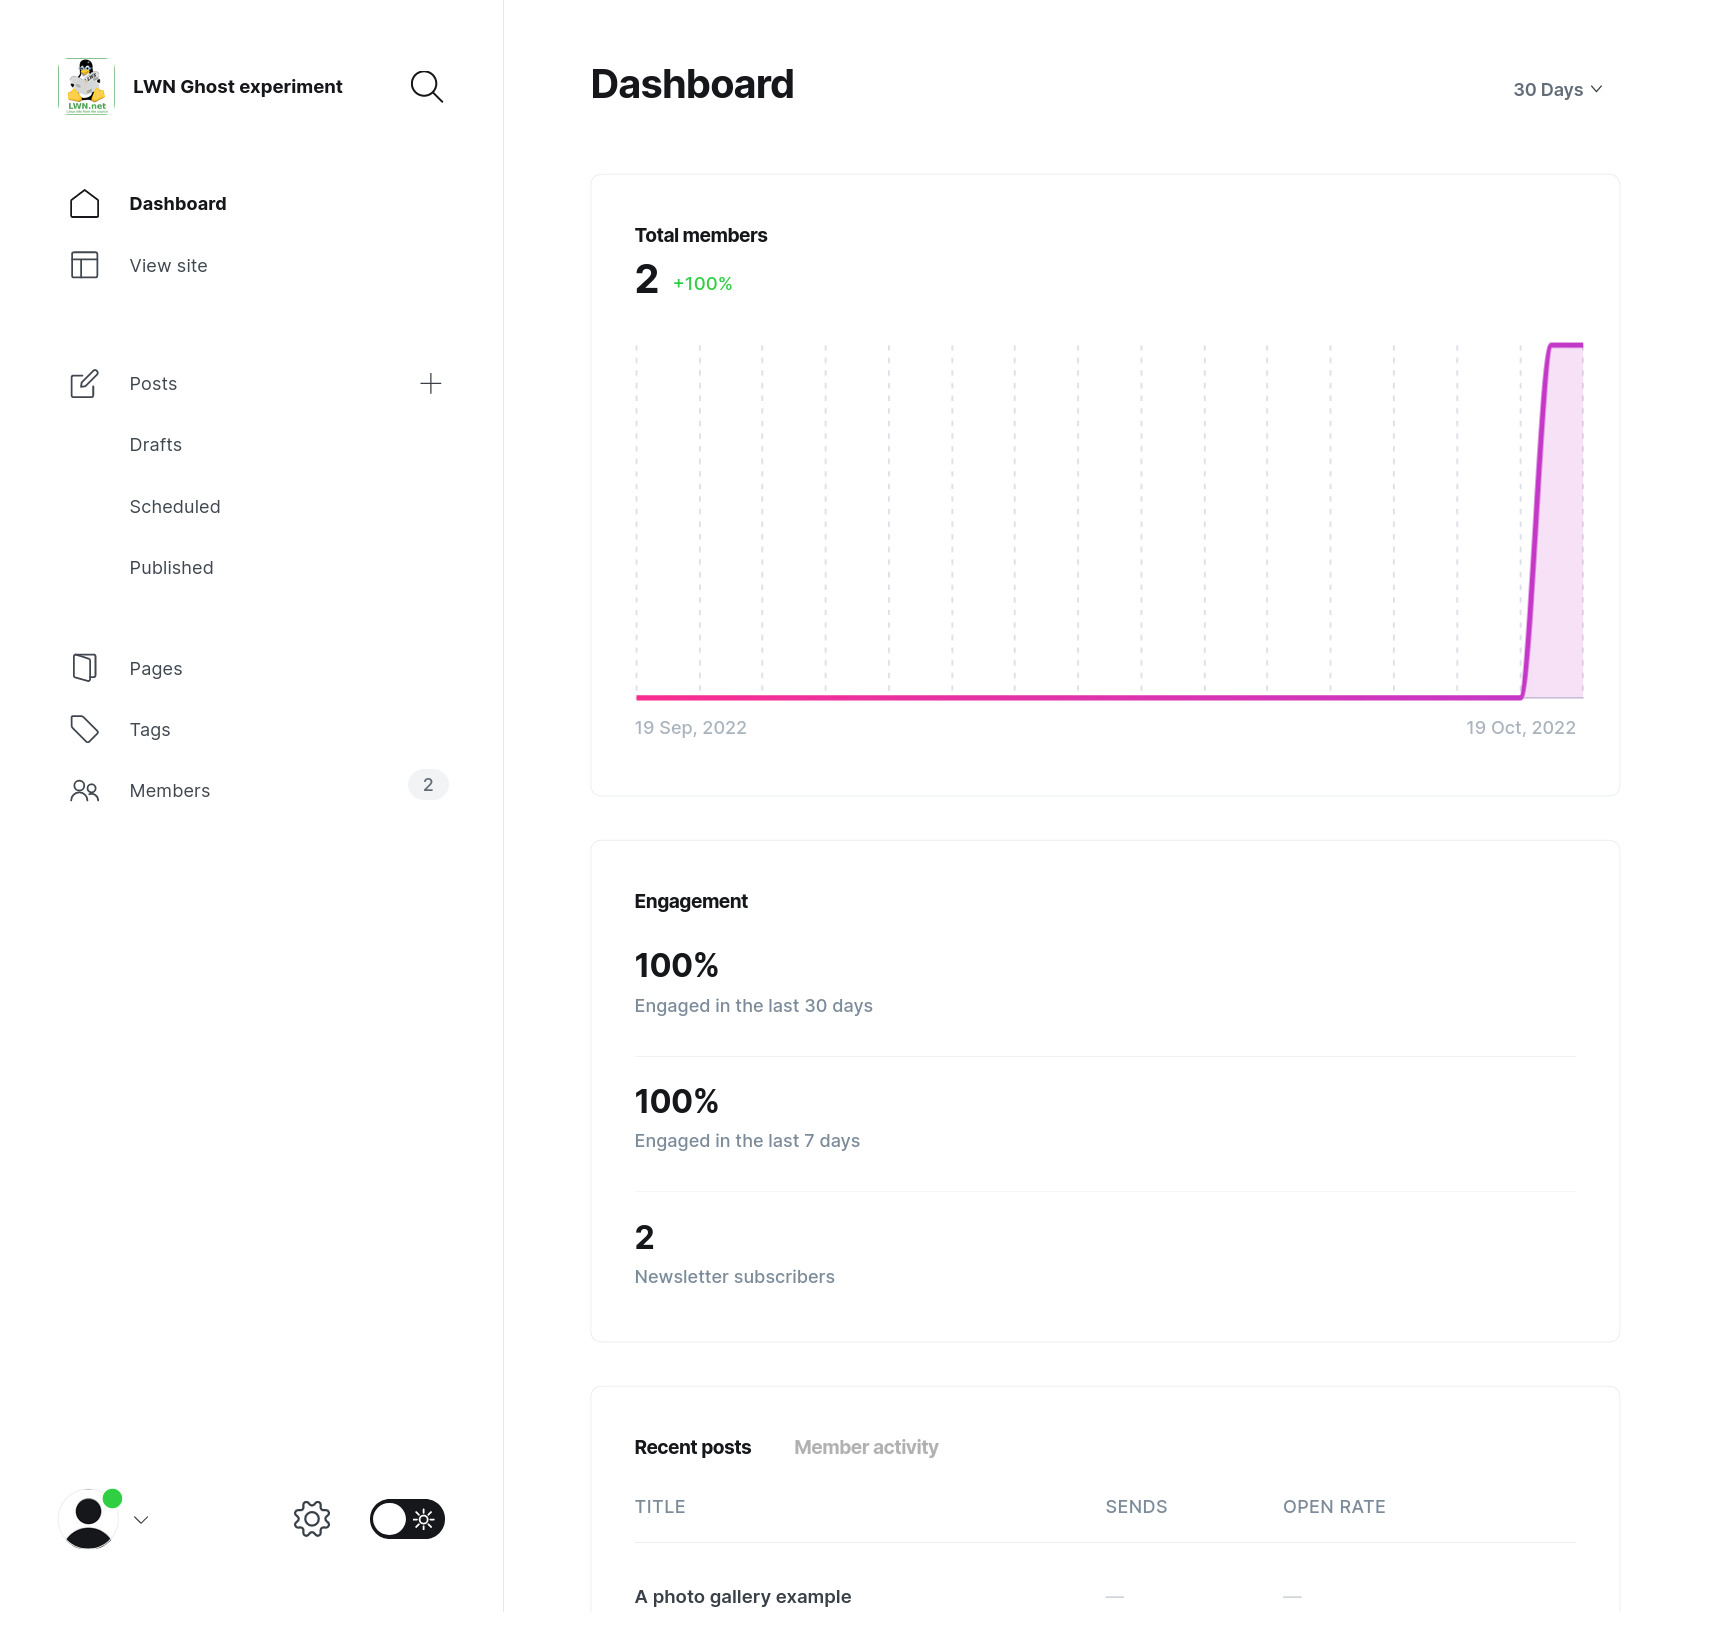This screenshot has width=1723, height=1629.
Task: Go to Members section
Action: coord(170,791)
